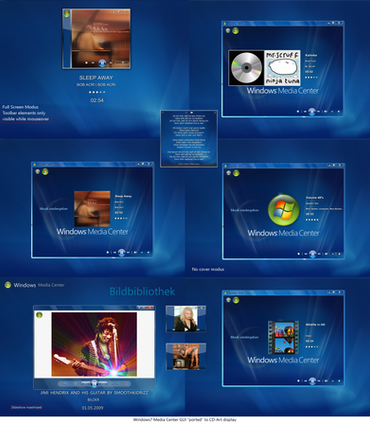Image resolution: width=370 pixels, height=424 pixels.
Task: Click the silver CD disc artwork
Action: (x=246, y=68)
